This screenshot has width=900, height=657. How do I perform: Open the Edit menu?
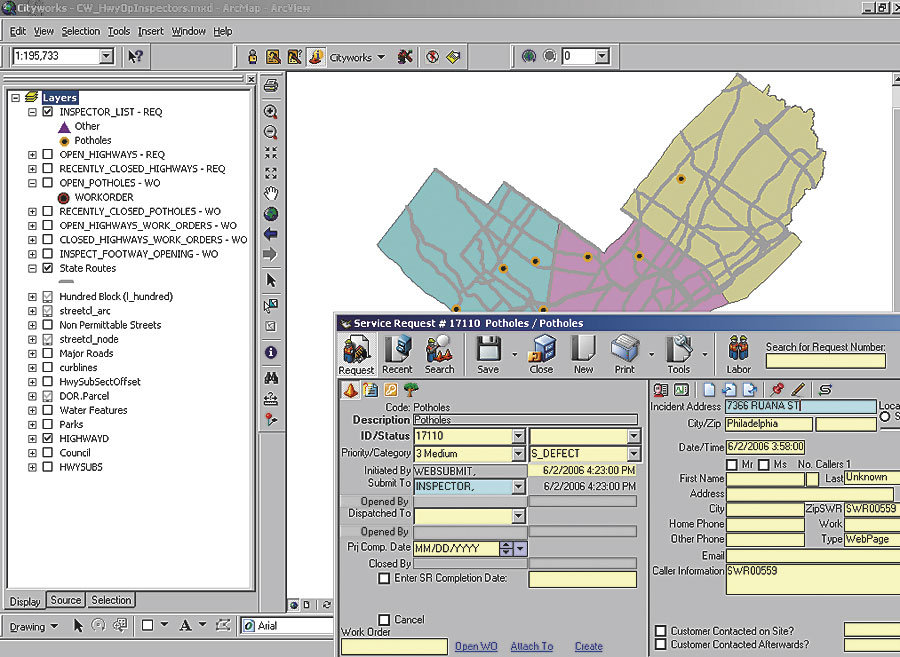[x=18, y=31]
